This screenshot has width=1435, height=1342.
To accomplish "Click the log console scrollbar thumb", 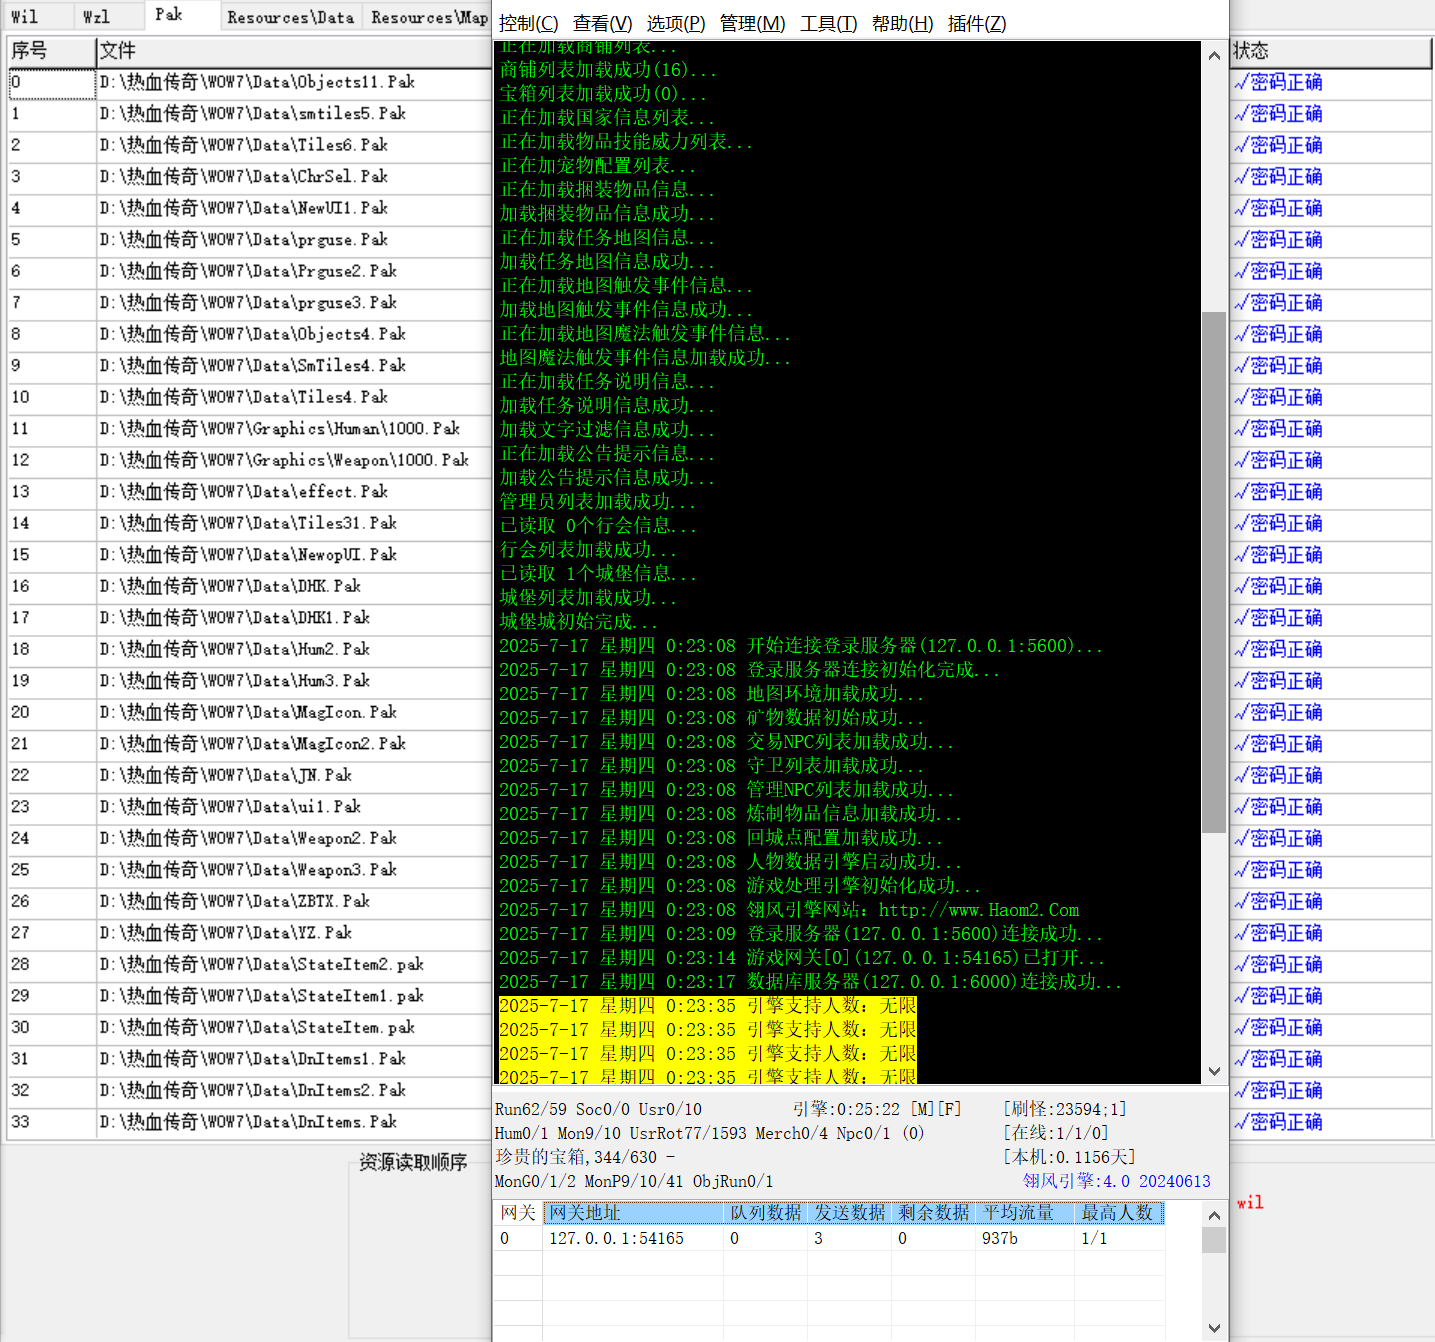I will pyautogui.click(x=1214, y=572).
